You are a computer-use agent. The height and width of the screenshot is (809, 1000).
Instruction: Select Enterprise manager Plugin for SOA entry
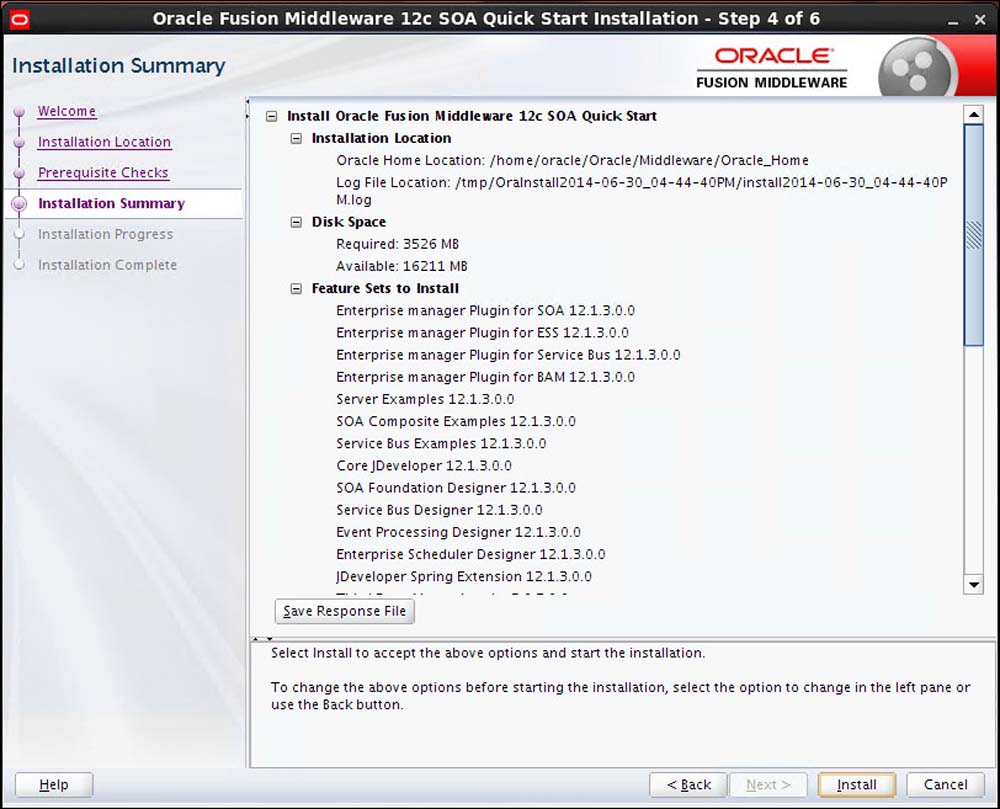coord(485,310)
